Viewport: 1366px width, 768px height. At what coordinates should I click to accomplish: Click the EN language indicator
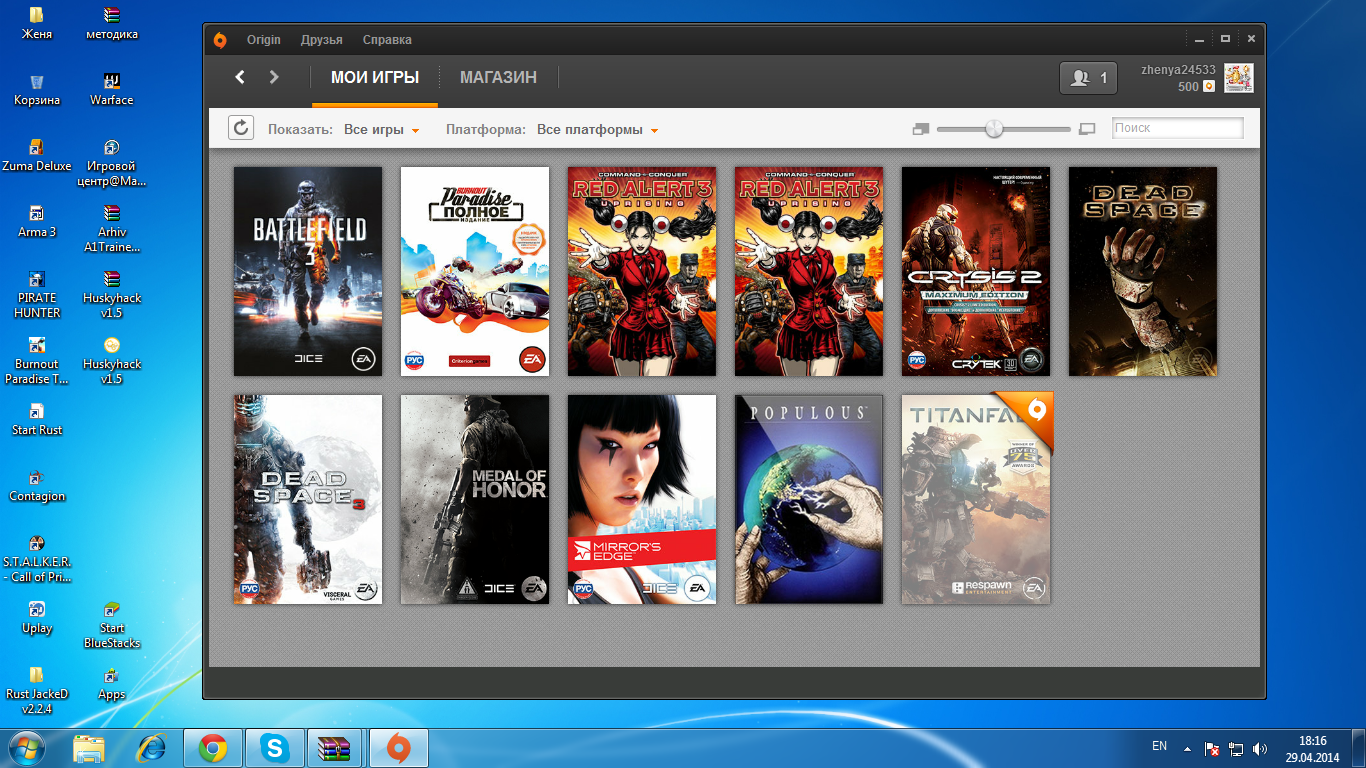pos(1159,746)
